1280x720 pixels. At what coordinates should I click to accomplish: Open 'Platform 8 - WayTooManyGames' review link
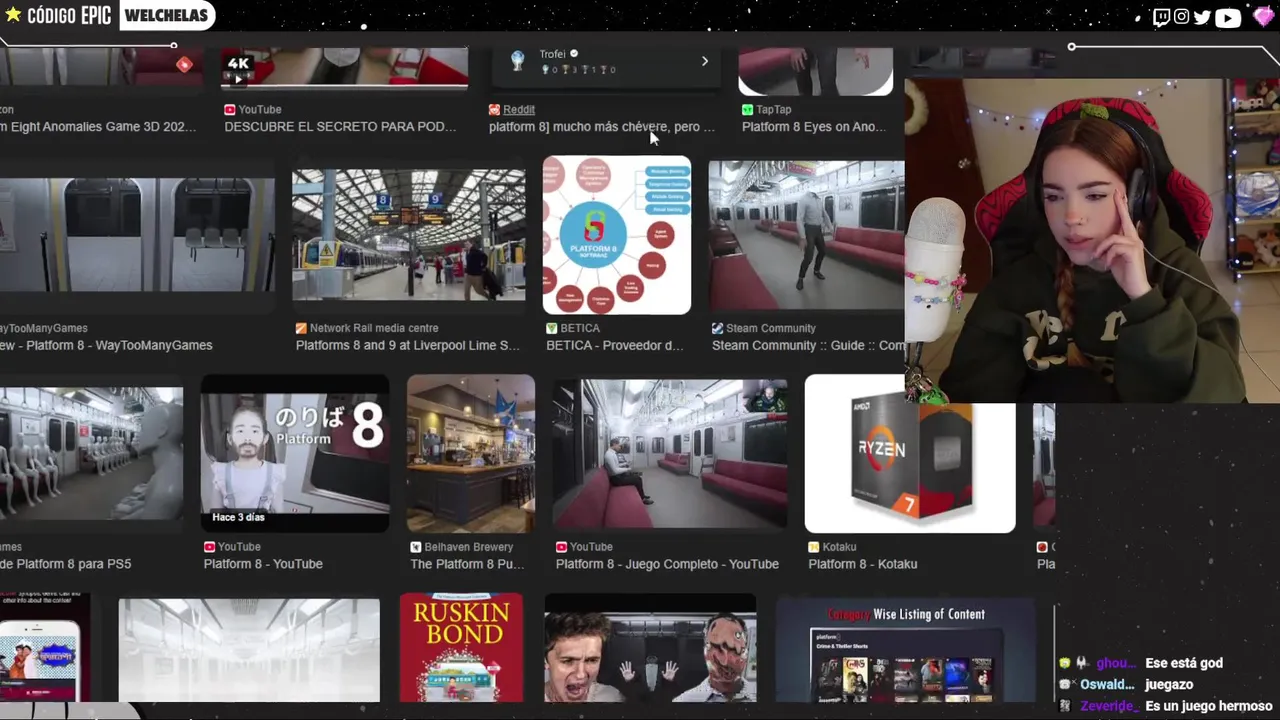[106, 345]
